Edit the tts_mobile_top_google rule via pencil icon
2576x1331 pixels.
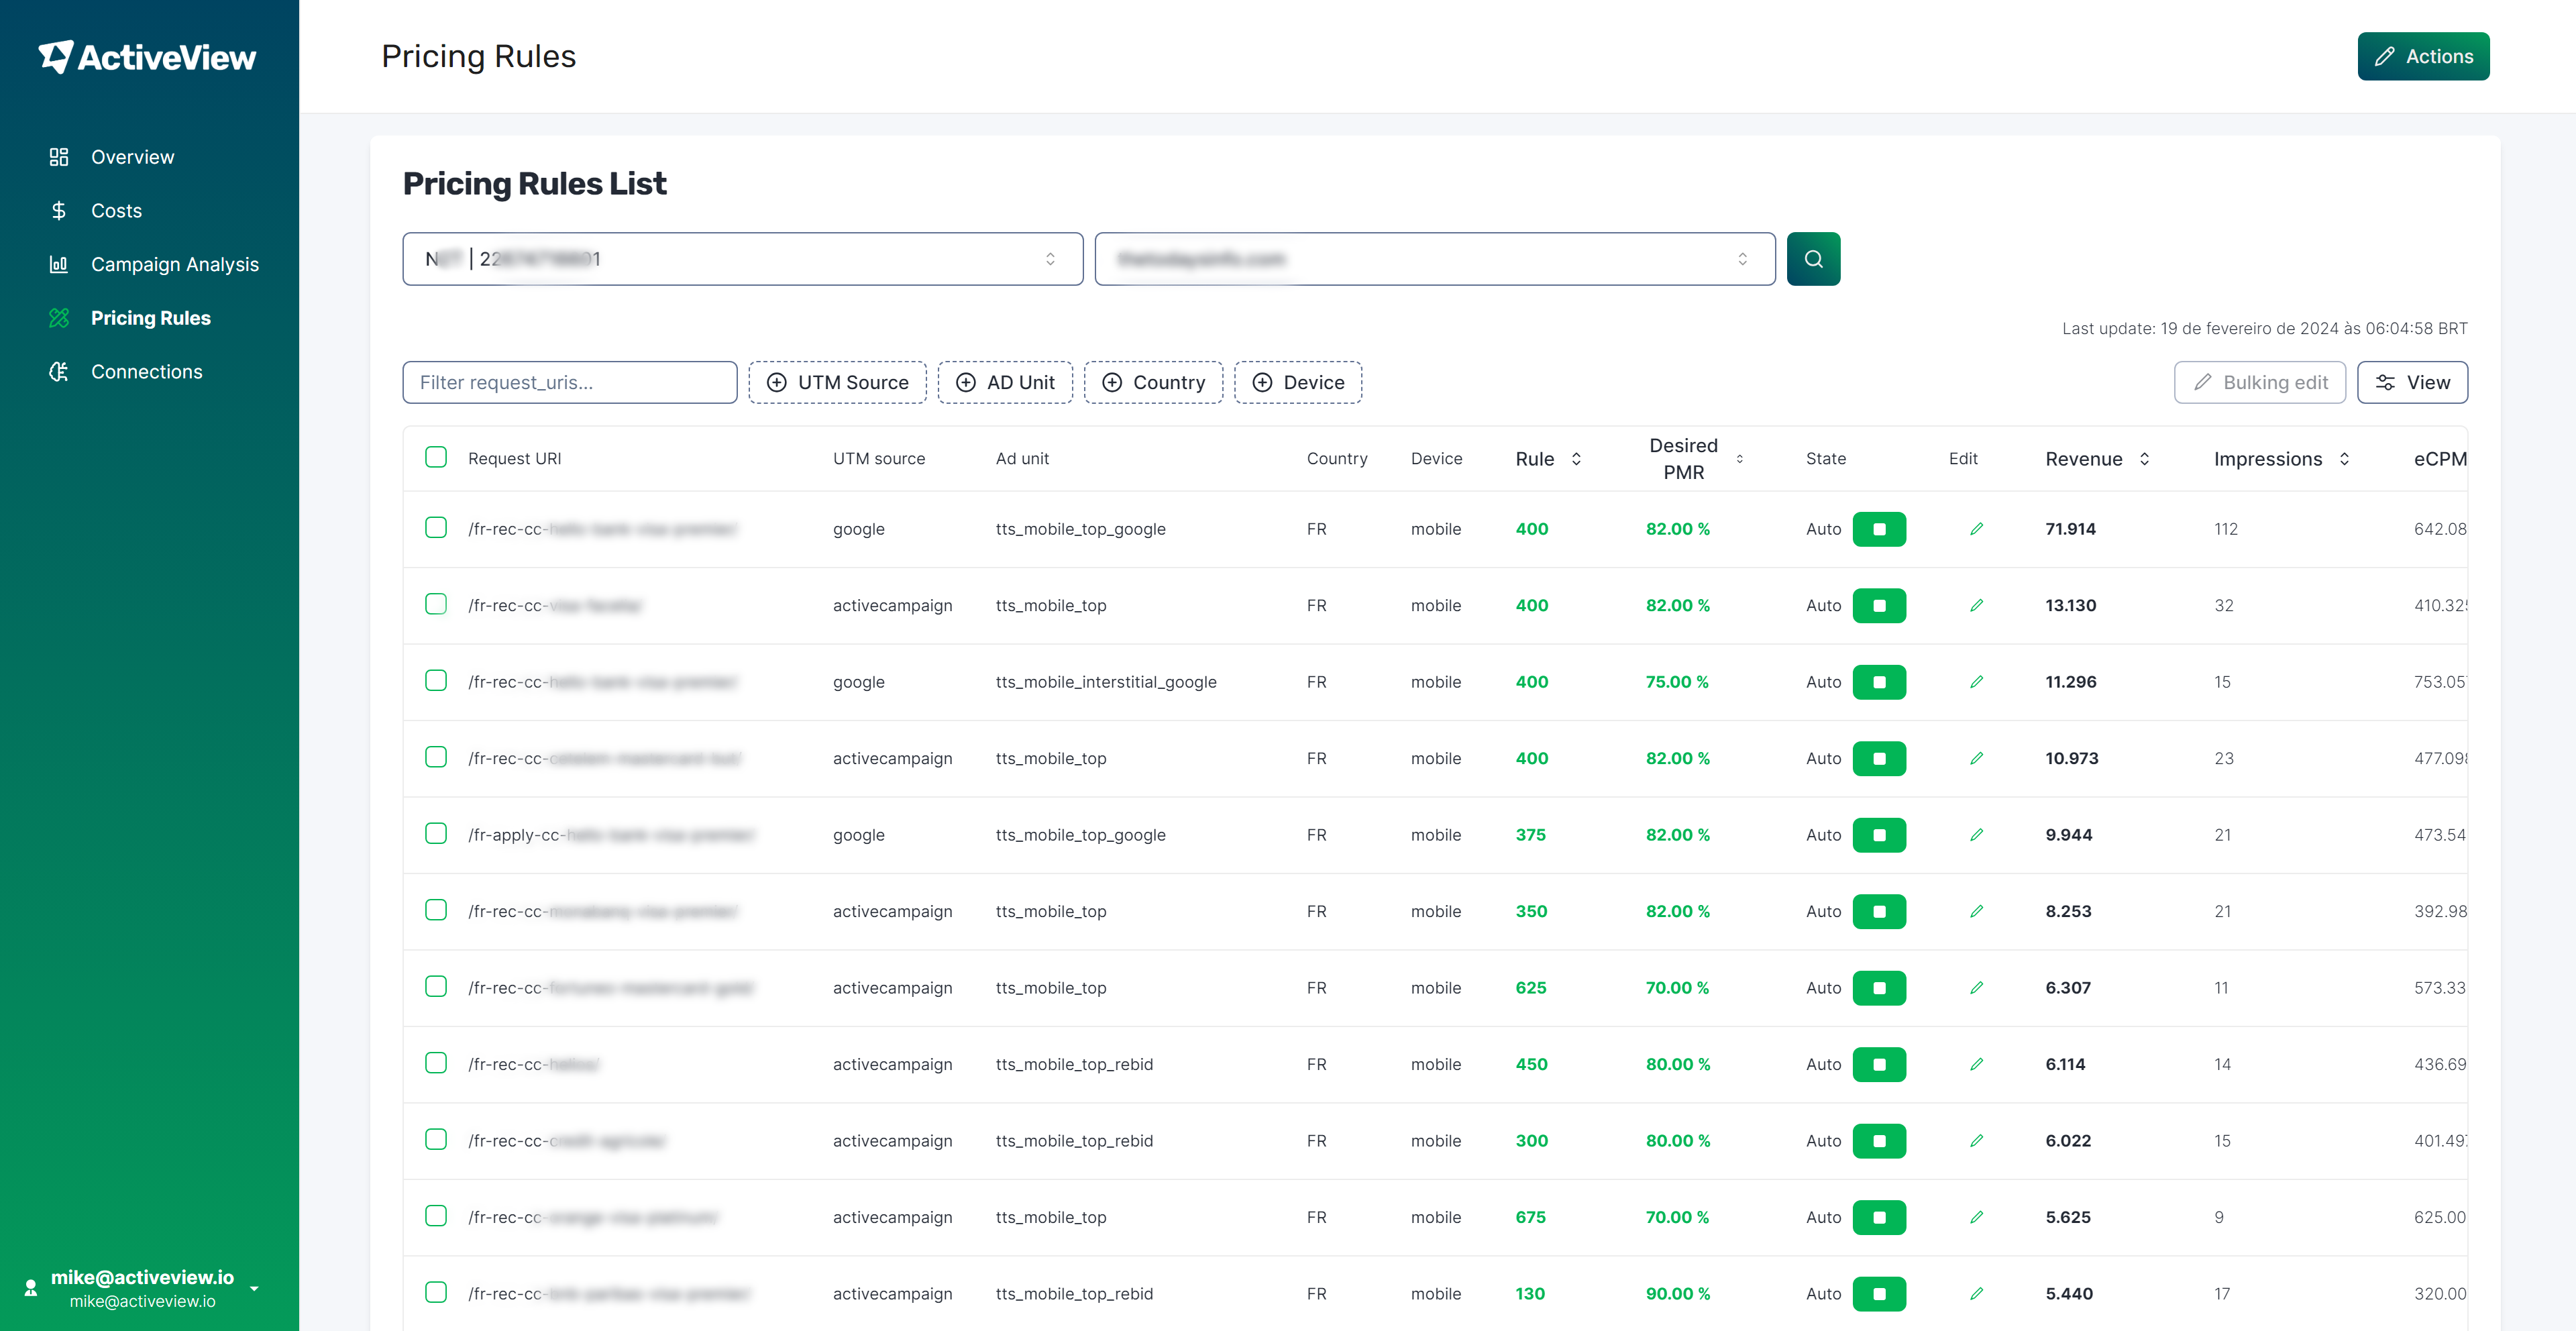[1977, 529]
